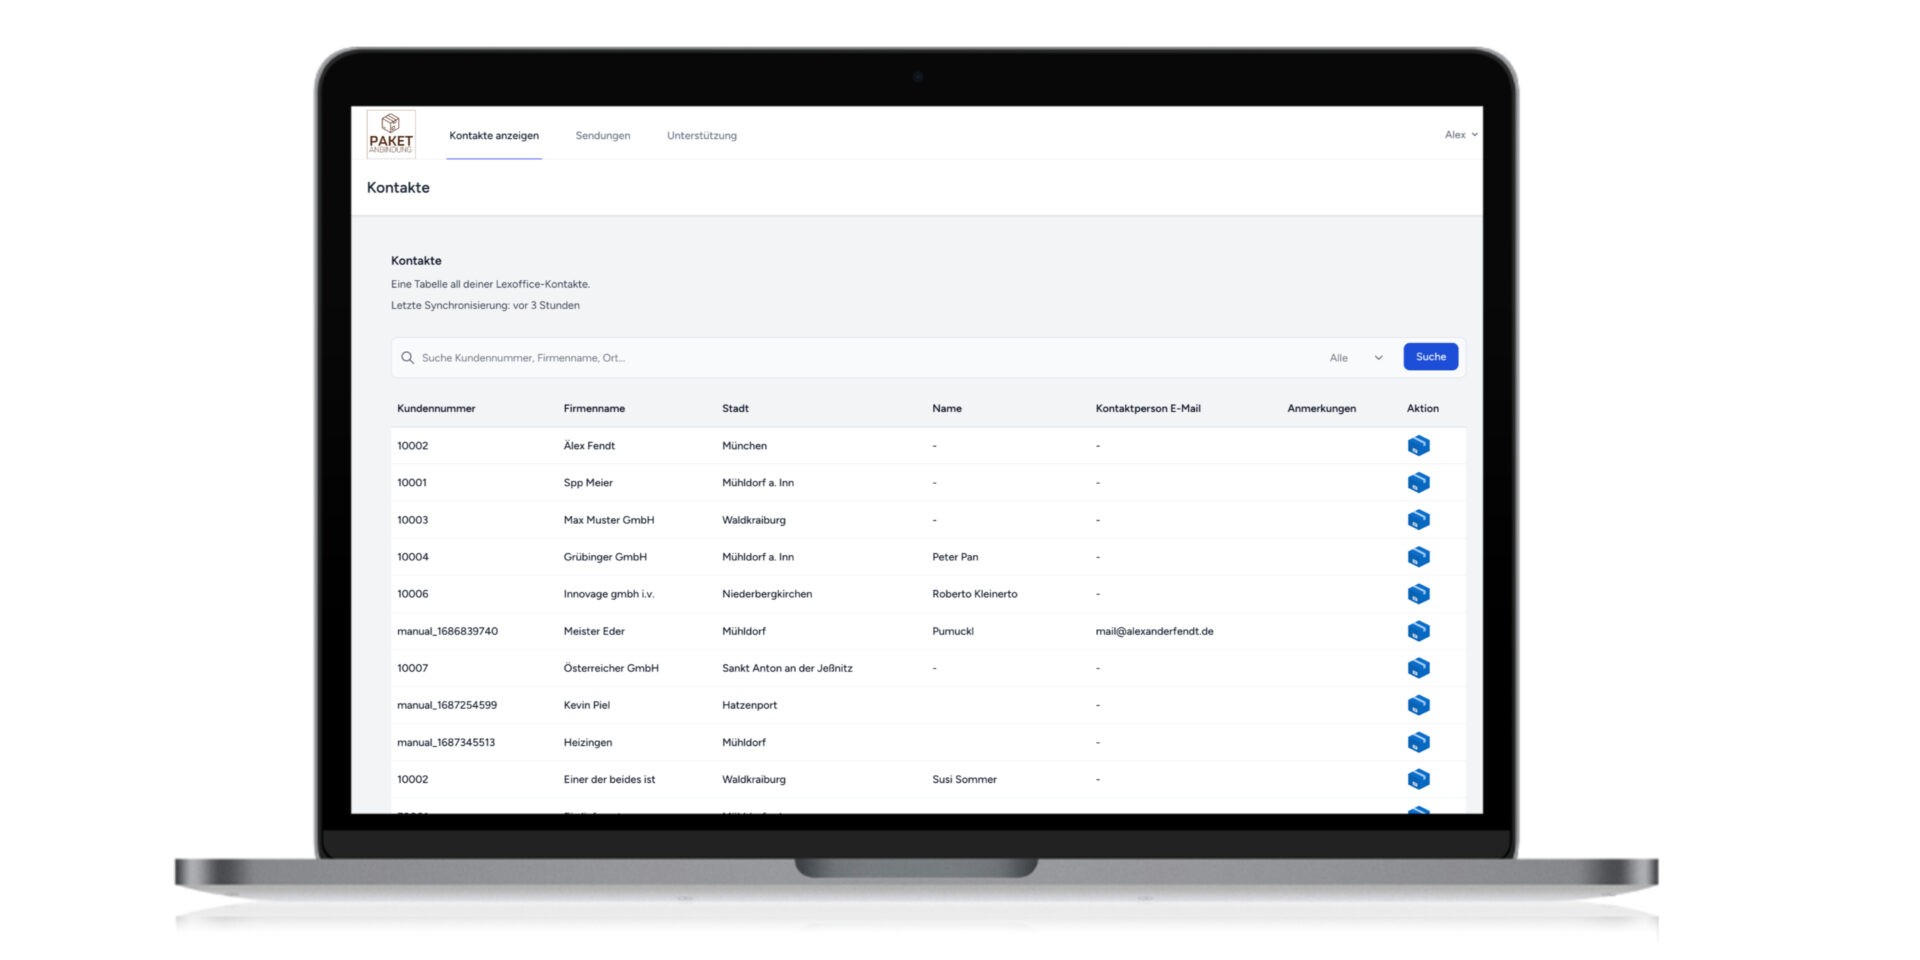Click the Paket Anbindung logo

point(390,134)
